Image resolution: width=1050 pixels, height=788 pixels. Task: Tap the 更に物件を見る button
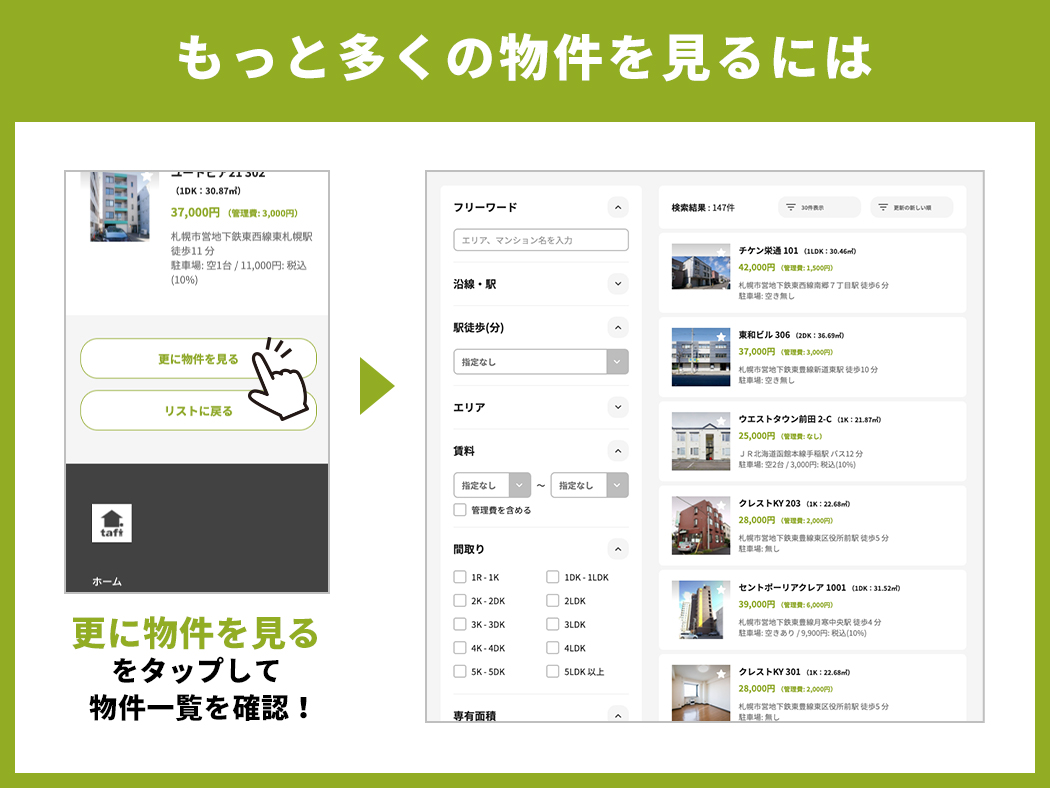pyautogui.click(x=198, y=359)
